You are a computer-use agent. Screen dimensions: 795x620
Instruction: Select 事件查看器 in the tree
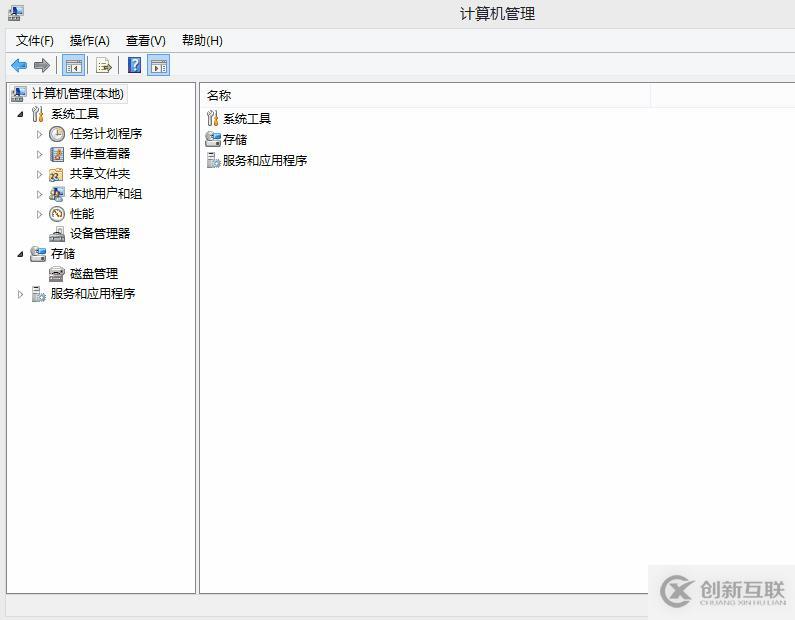pyautogui.click(x=100, y=154)
